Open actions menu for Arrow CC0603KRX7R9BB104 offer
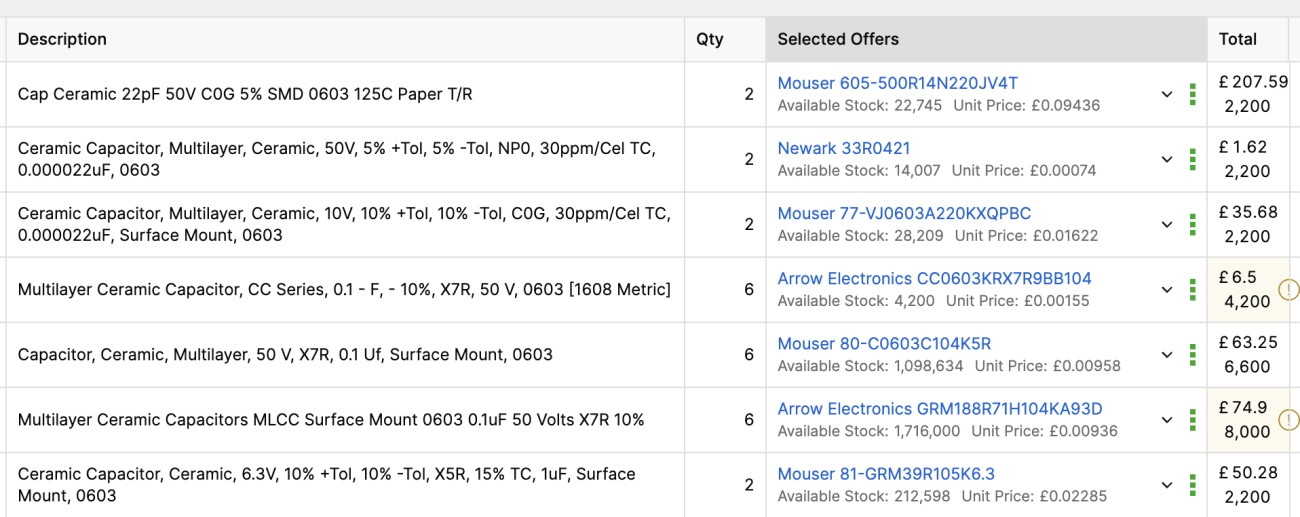This screenshot has width=1300, height=517. tap(1192, 290)
